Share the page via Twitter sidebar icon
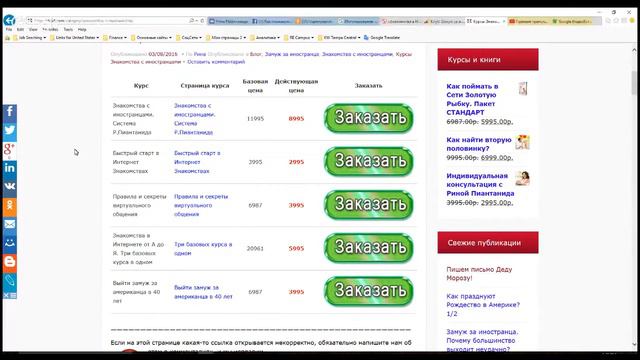Screen dimensions: 640x360 (x=9, y=131)
